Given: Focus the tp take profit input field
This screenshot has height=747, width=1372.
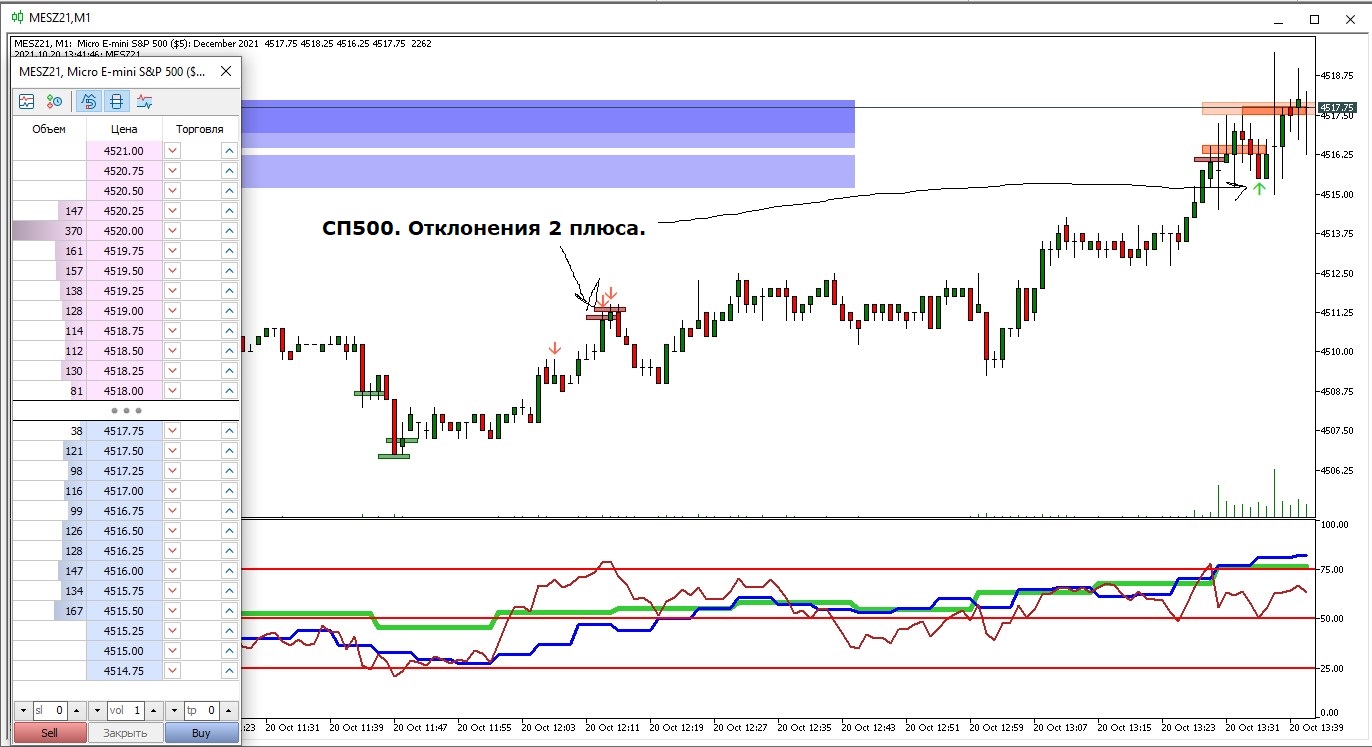Looking at the screenshot, I should [201, 711].
